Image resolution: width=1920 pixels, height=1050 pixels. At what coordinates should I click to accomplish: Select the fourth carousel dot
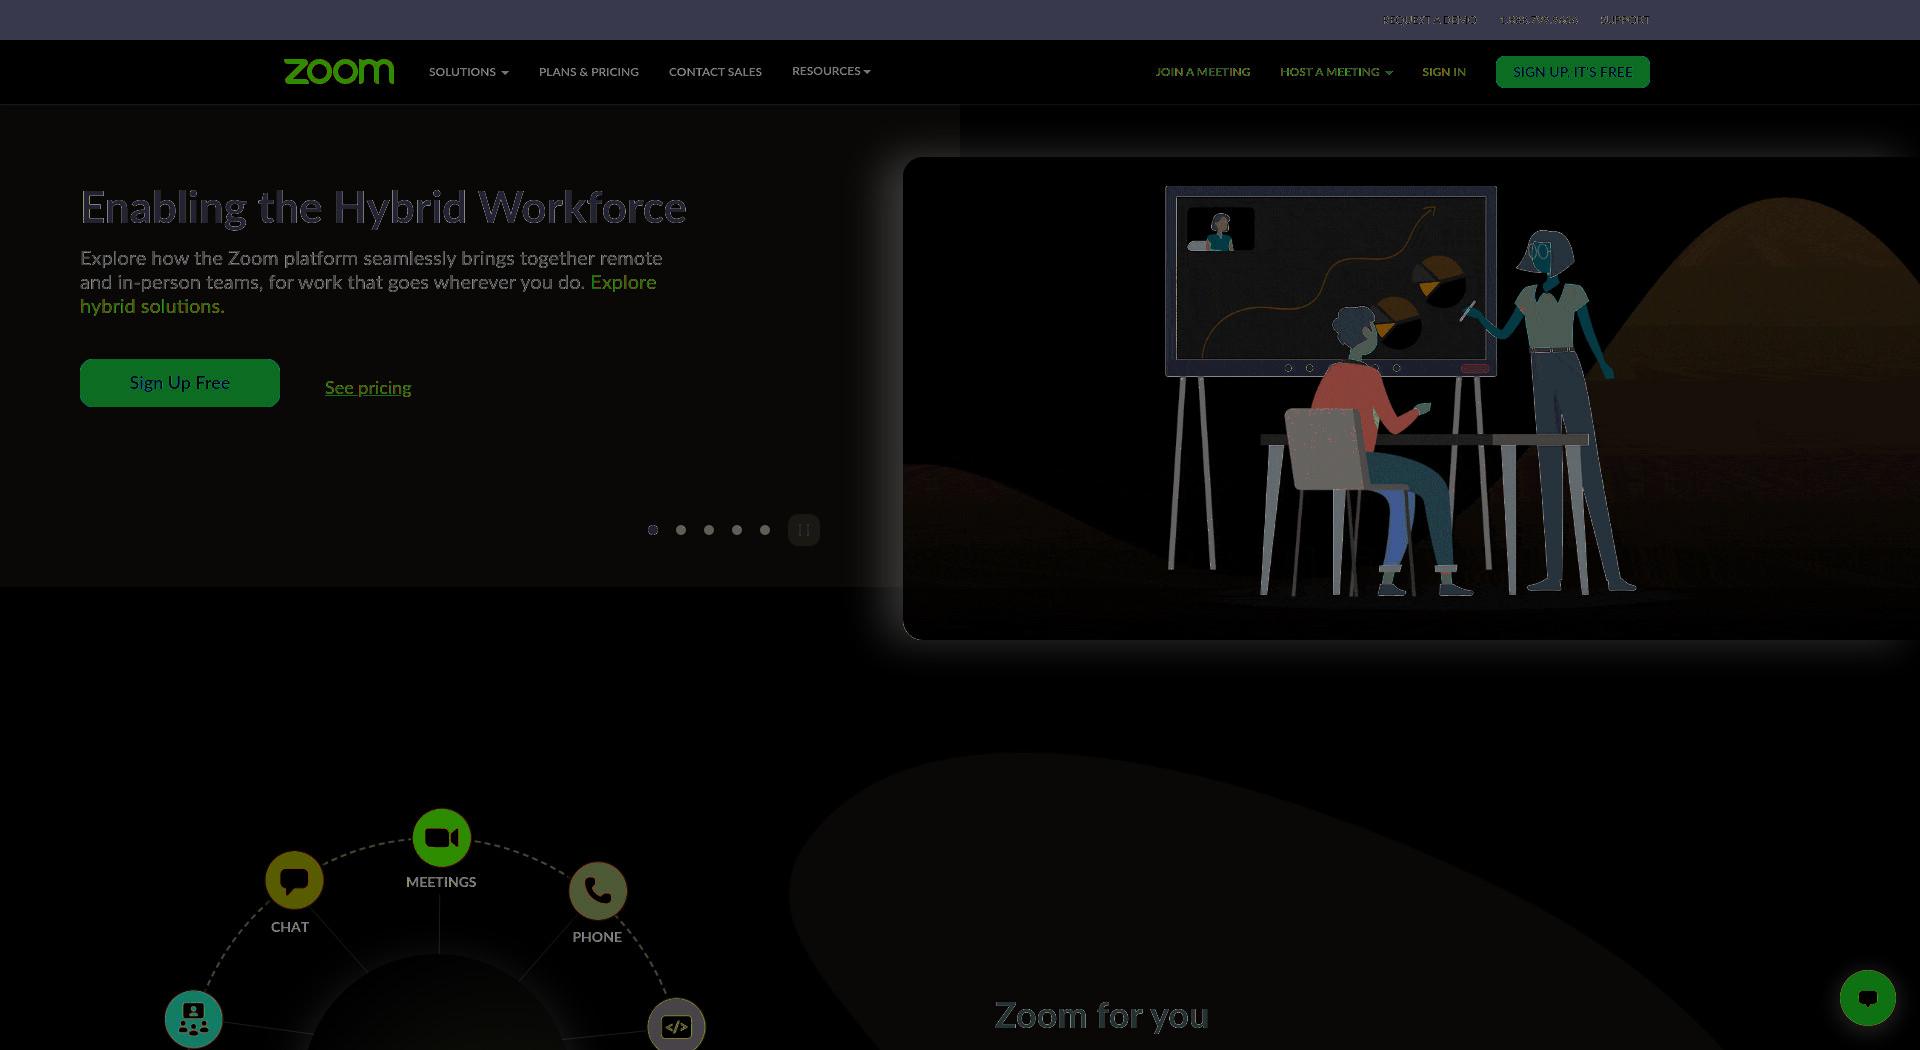(x=737, y=530)
